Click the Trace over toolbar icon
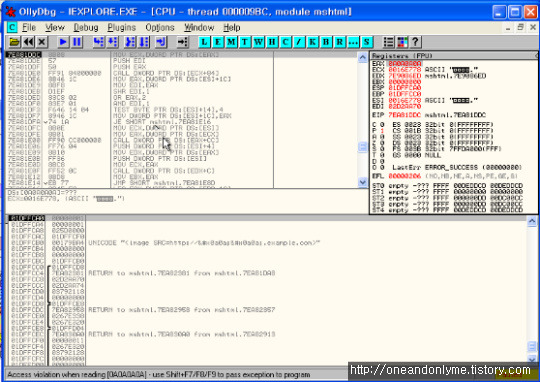Viewport: 540px width, 382px height. pos(144,42)
